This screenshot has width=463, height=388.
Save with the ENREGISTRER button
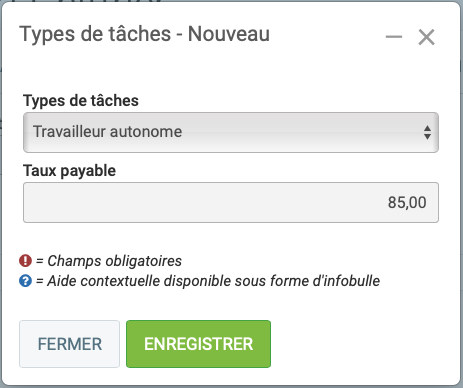coord(198,344)
